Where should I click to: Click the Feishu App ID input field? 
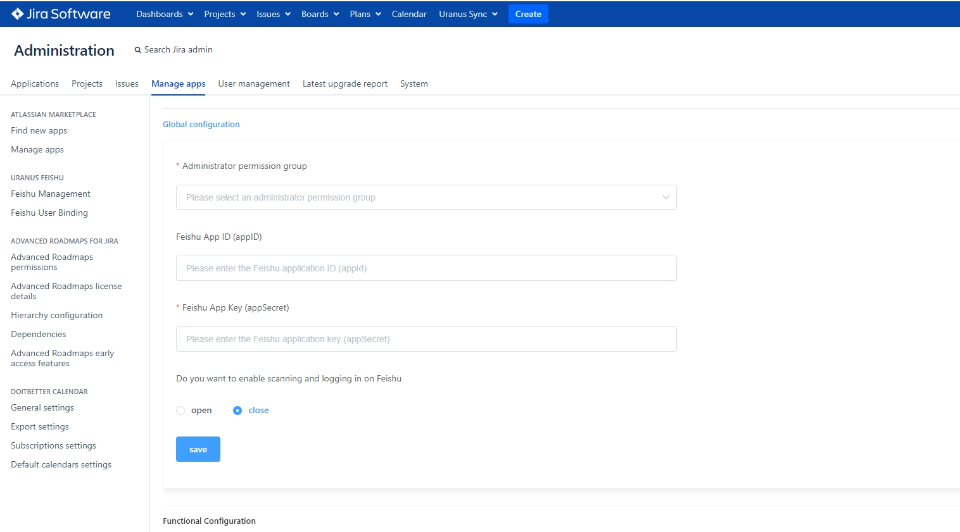click(426, 268)
